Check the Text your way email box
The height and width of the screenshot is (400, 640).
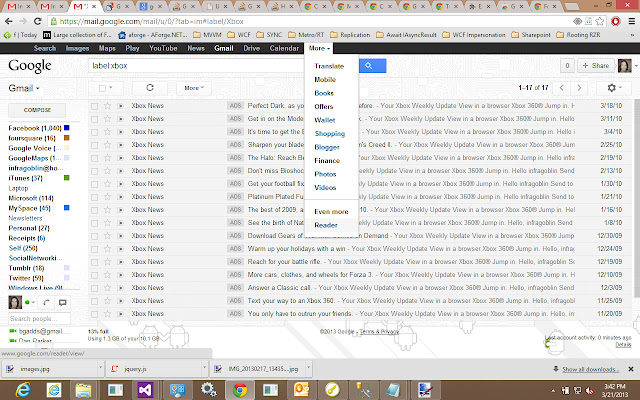click(94, 301)
